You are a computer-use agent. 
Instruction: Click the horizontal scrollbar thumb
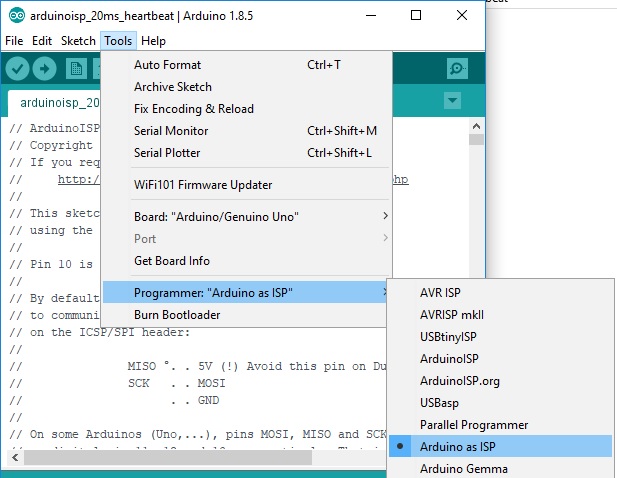click(x=168, y=458)
